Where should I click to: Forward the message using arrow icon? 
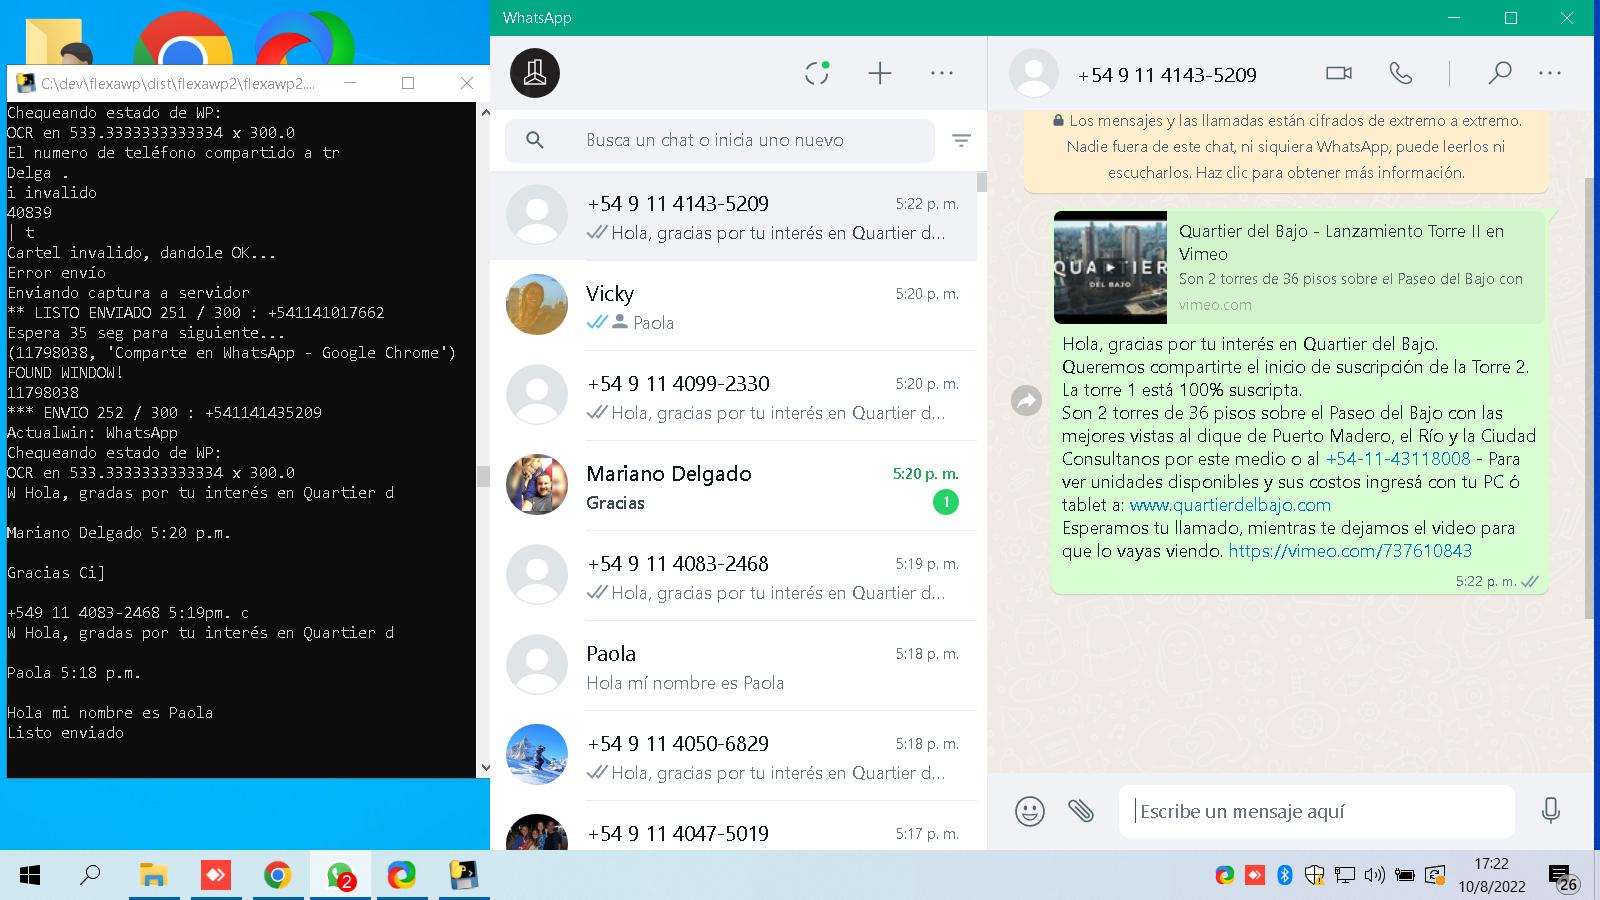click(1027, 401)
